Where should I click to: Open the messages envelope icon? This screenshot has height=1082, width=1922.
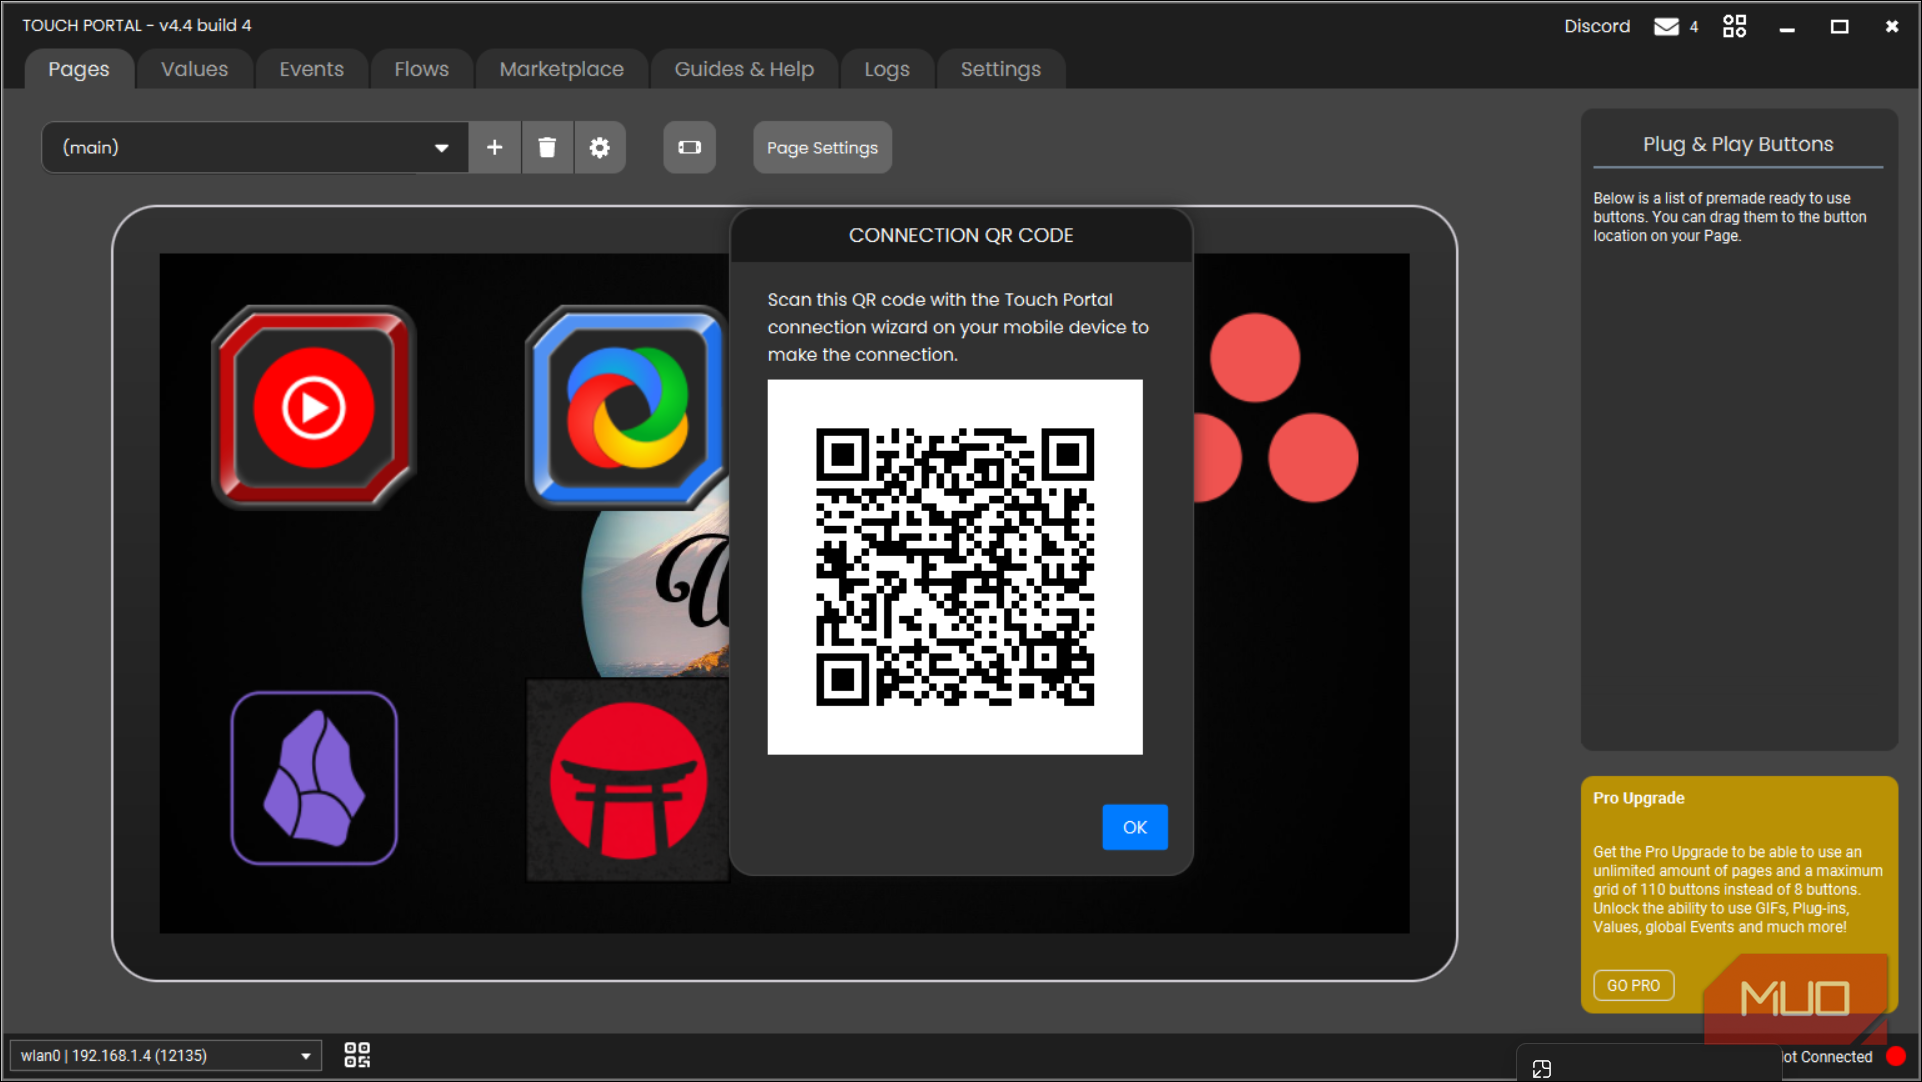coord(1666,26)
